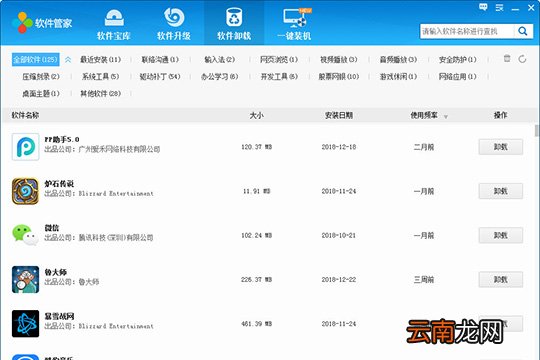Uninstall PP助手5.0 with 卸载 button
Image resolution: width=540 pixels, height=360 pixels.
click(x=501, y=147)
